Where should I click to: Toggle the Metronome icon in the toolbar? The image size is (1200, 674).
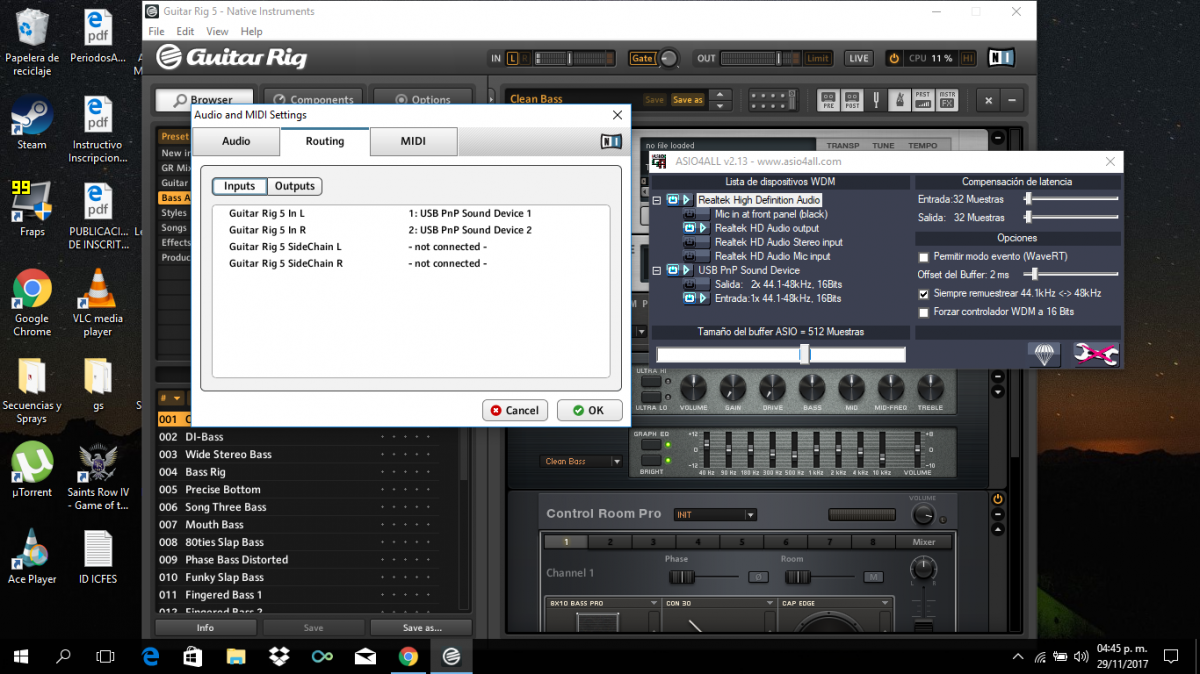tap(898, 100)
